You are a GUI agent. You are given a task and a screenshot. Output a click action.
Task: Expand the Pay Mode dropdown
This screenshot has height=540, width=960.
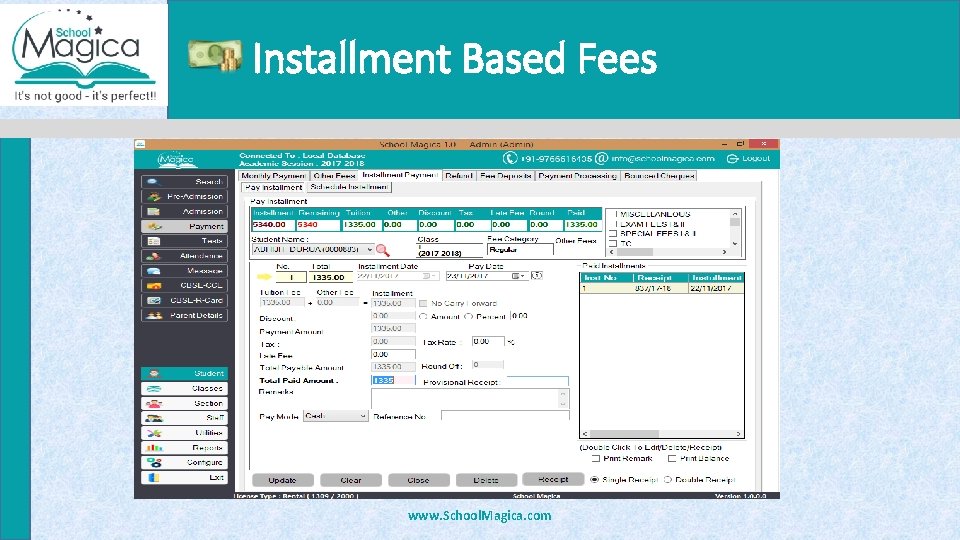362,416
